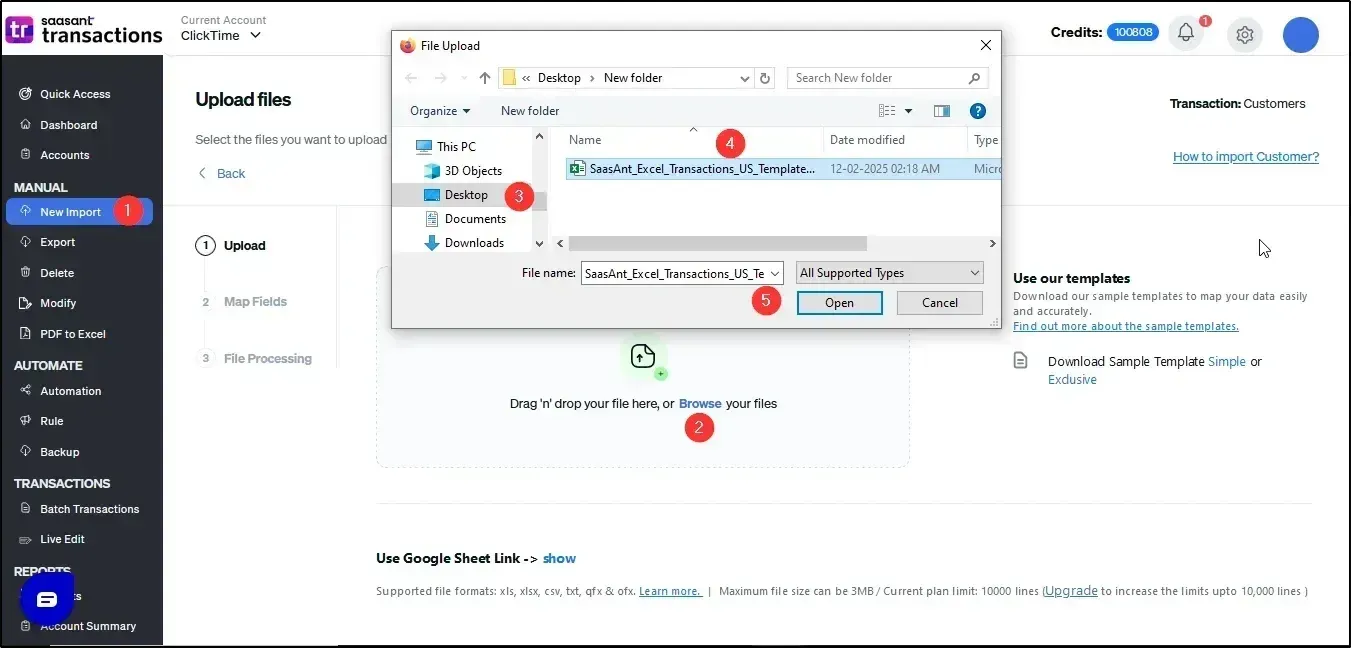The image size is (1351, 648).
Task: Click the Live Edit sidebar icon
Action: pyautogui.click(x=25, y=539)
